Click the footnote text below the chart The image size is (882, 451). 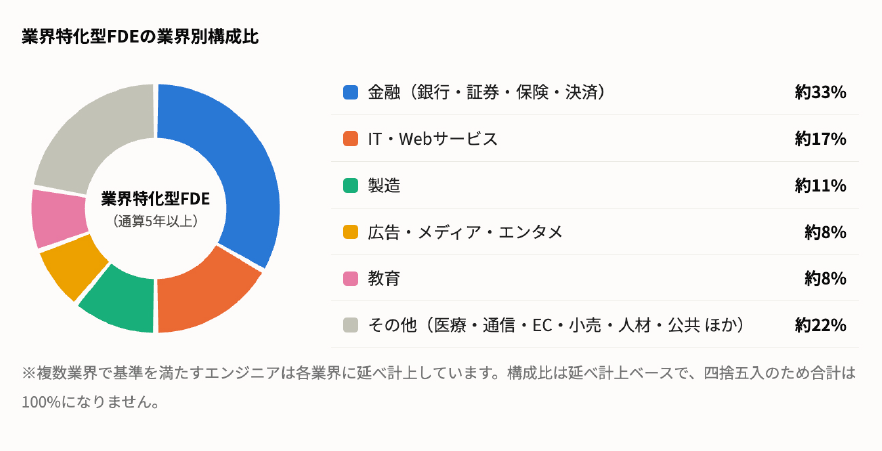pos(439,387)
